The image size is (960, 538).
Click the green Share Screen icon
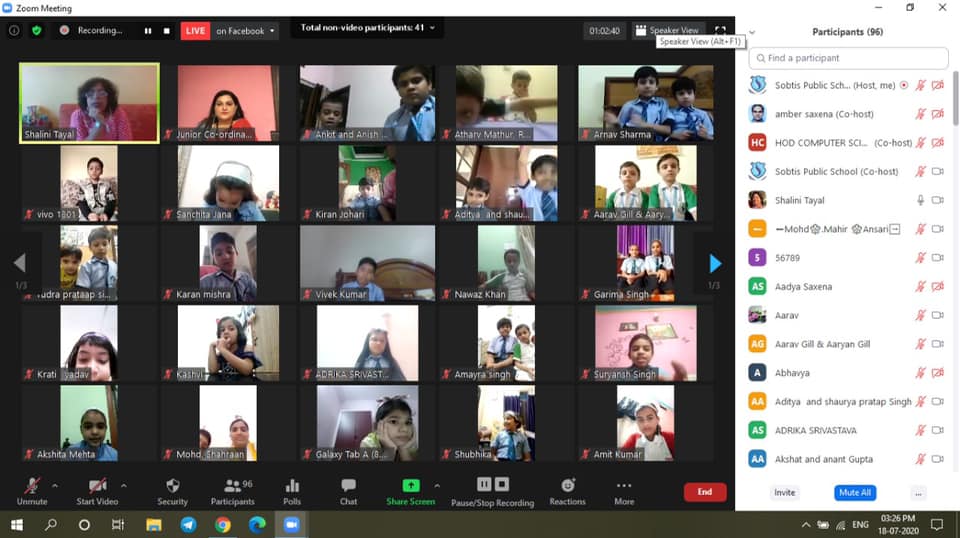[410, 486]
